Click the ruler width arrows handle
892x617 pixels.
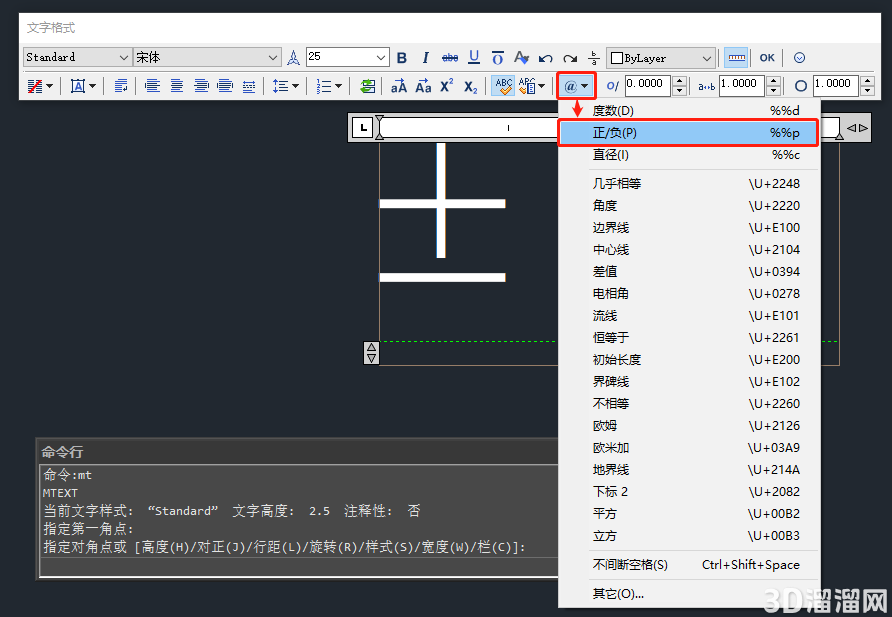tap(857, 128)
